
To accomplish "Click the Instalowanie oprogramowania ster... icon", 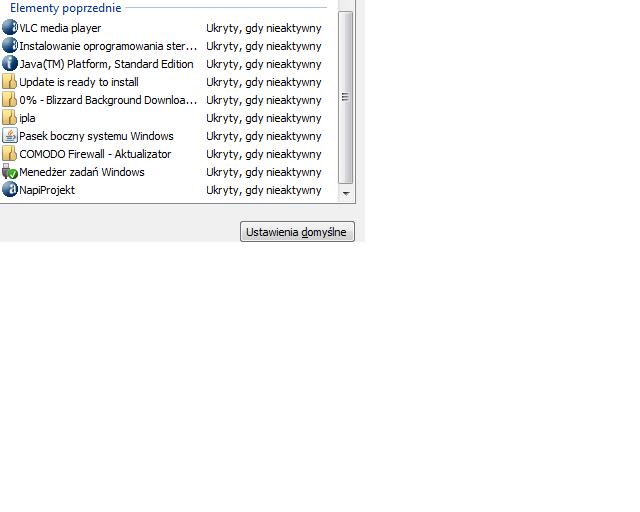I will pyautogui.click(x=10, y=46).
